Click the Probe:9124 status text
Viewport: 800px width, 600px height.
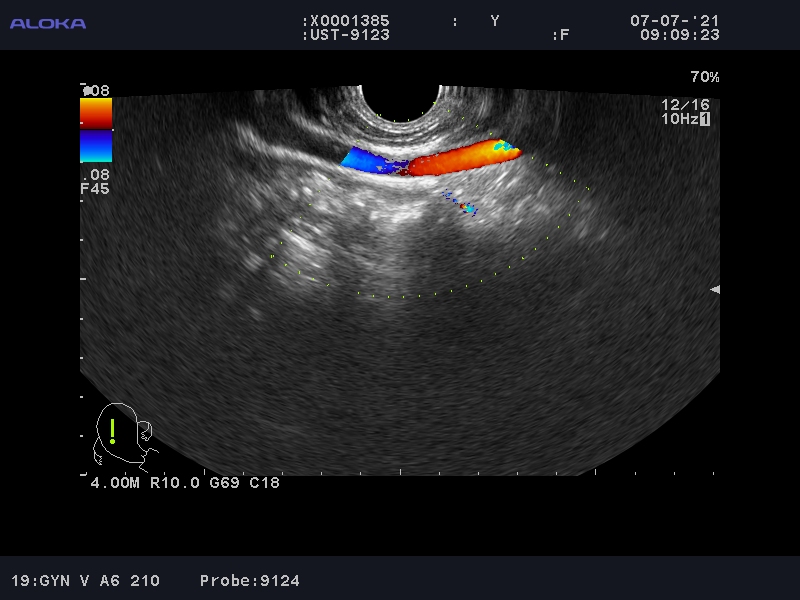249,580
